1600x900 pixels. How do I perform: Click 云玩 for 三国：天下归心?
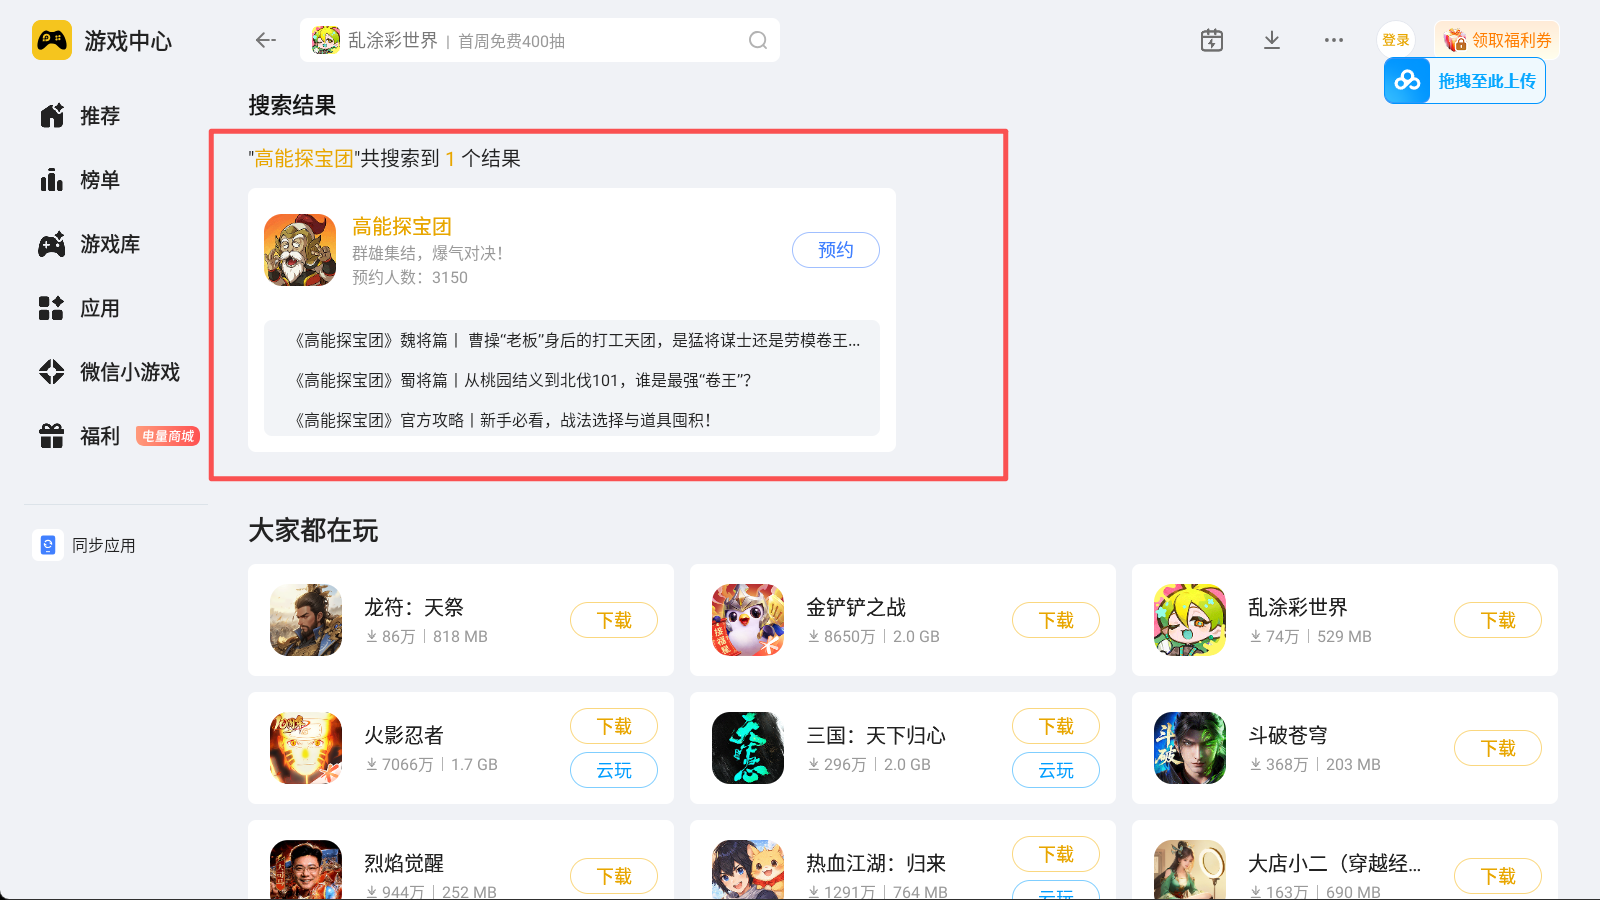coord(1056,770)
